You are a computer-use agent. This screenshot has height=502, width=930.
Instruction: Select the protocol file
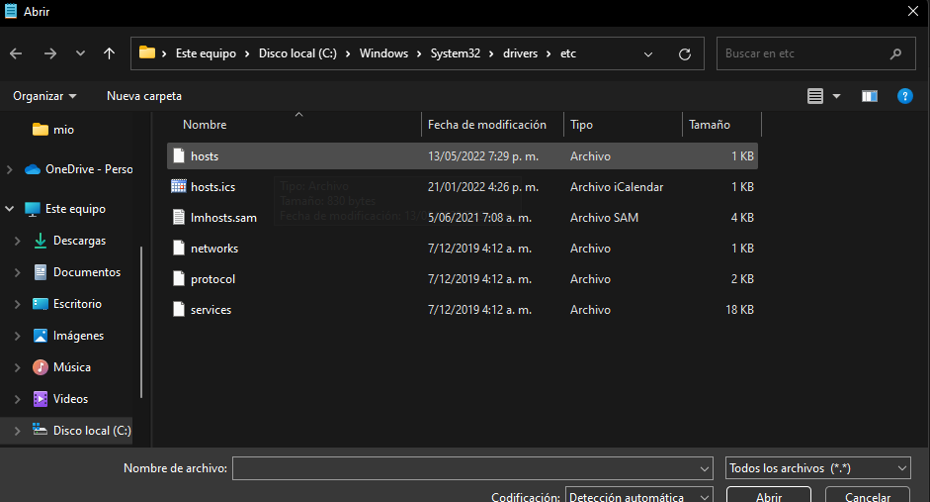click(462, 279)
